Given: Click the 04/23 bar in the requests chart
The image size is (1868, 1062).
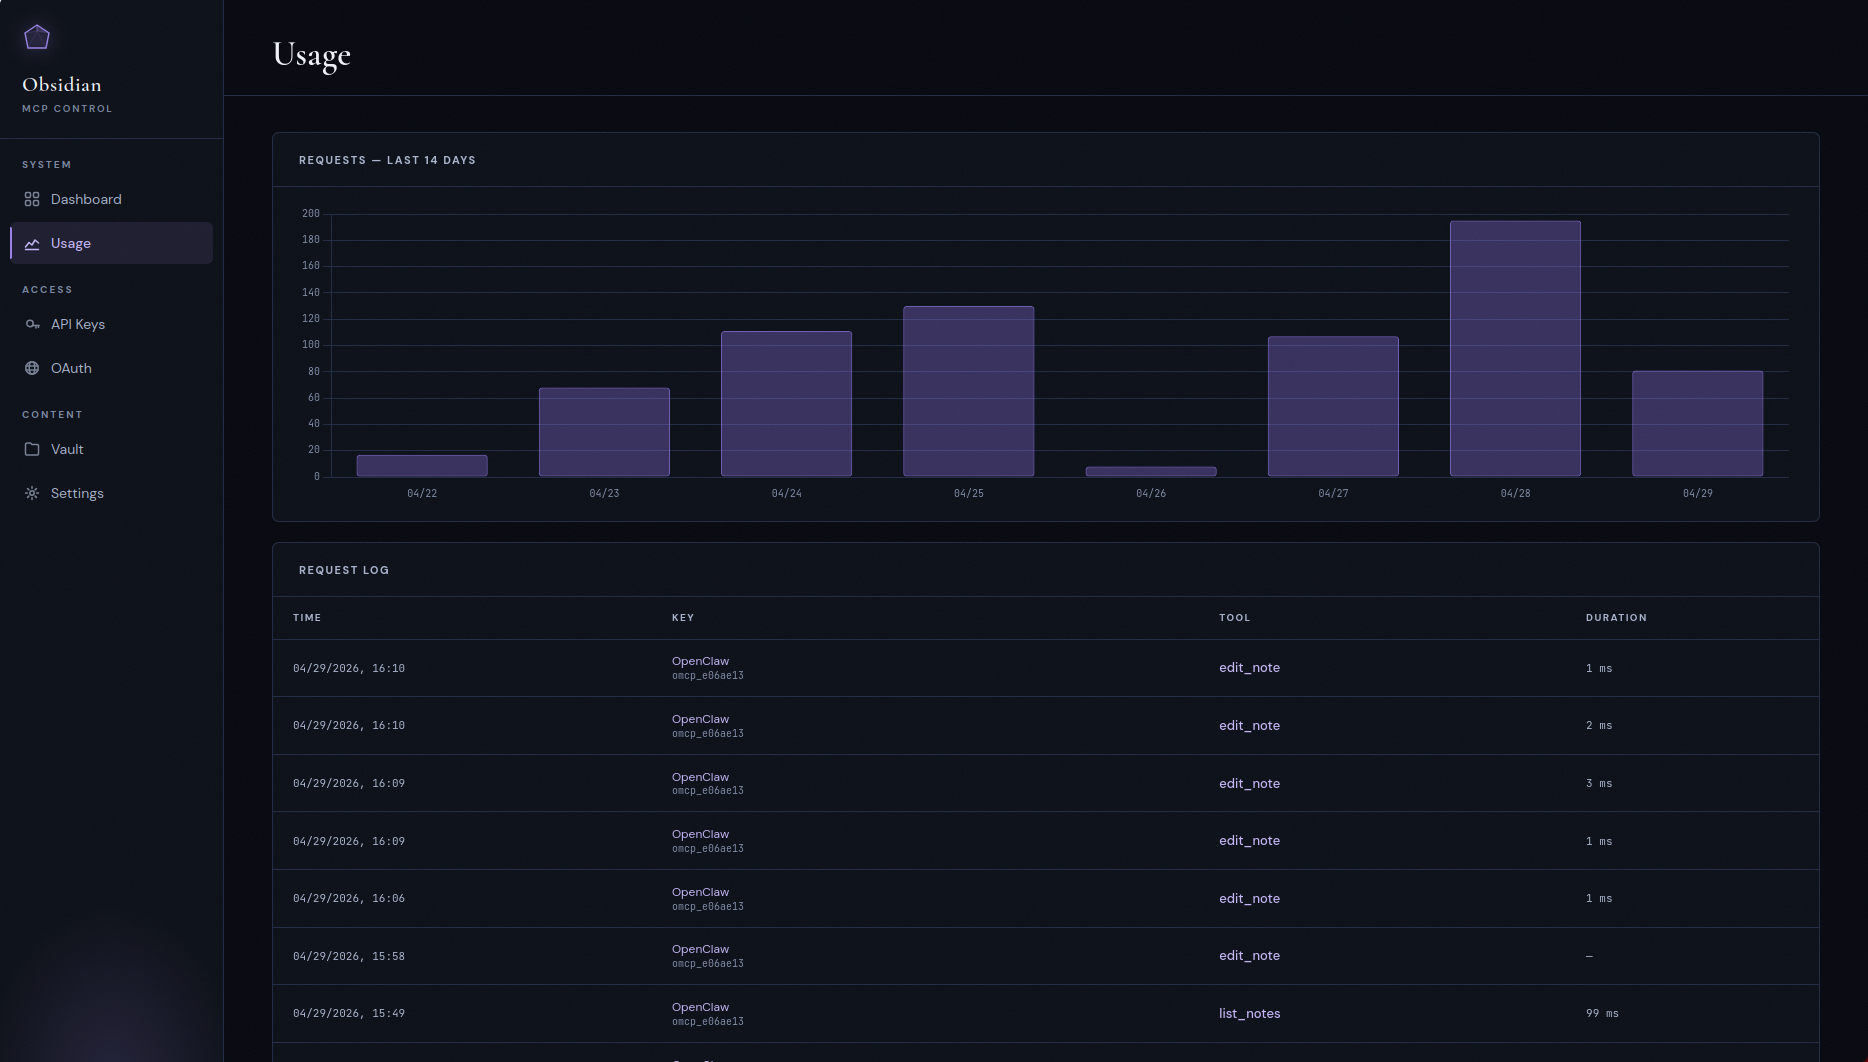Looking at the screenshot, I should point(604,432).
